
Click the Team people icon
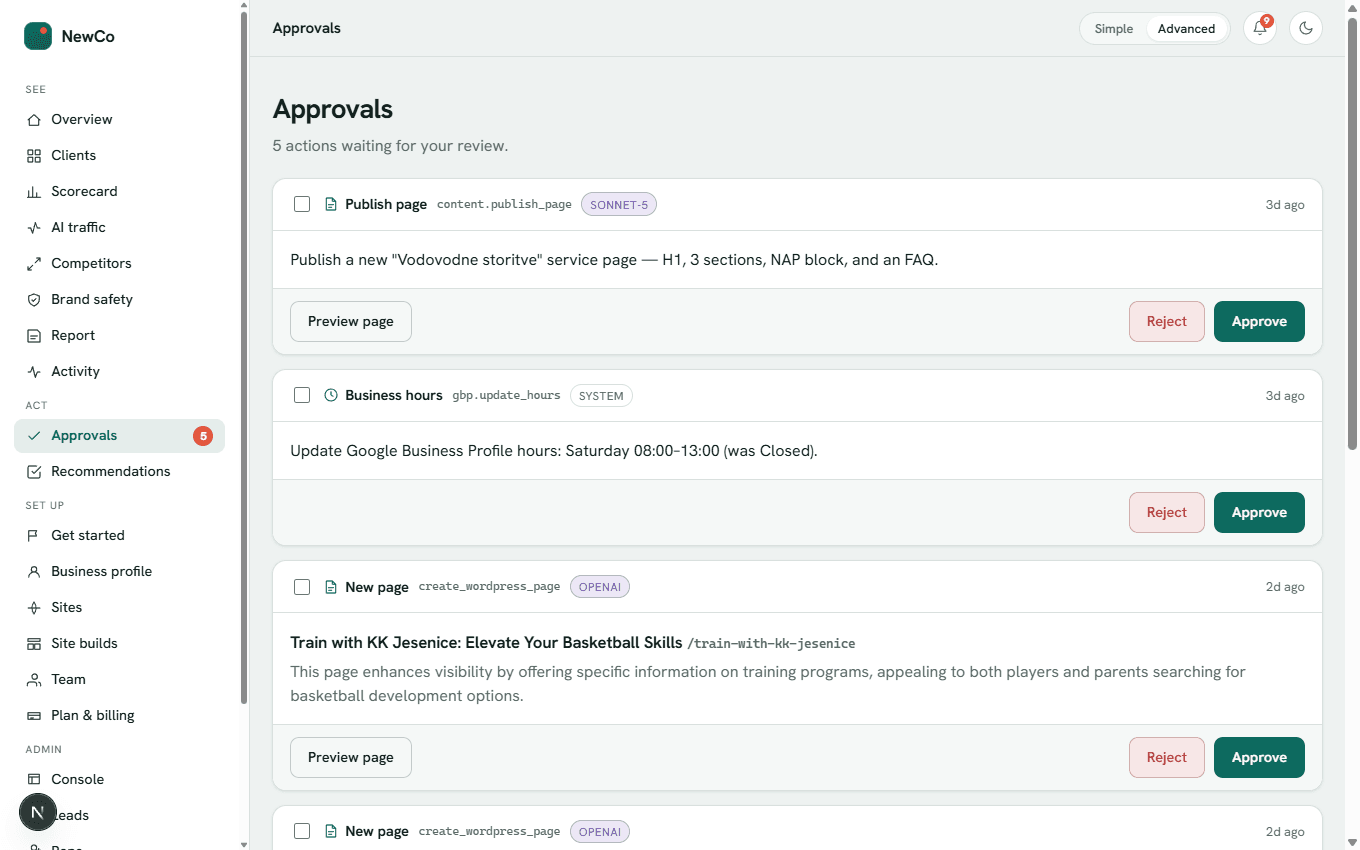[34, 679]
